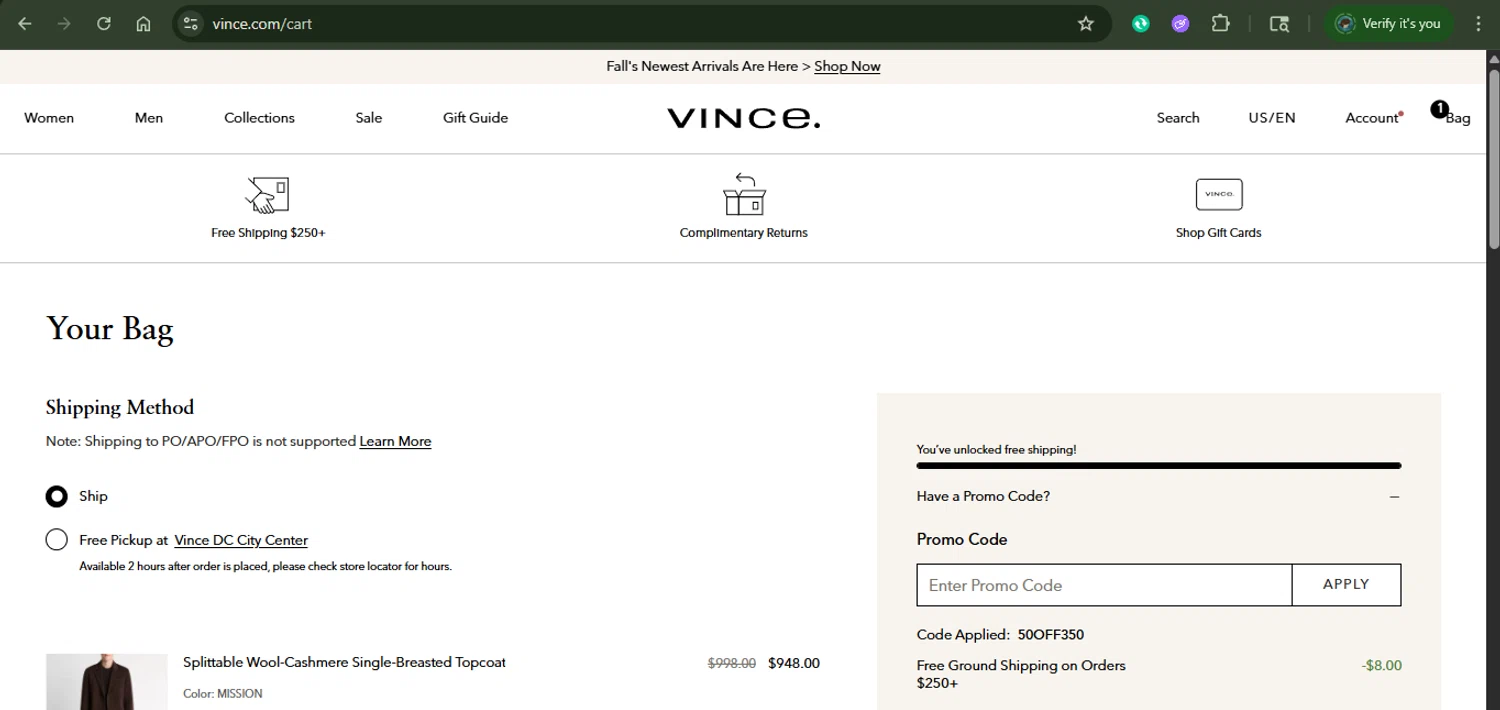The height and width of the screenshot is (710, 1500).
Task: Focus the Enter Promo Code field
Action: click(1104, 585)
